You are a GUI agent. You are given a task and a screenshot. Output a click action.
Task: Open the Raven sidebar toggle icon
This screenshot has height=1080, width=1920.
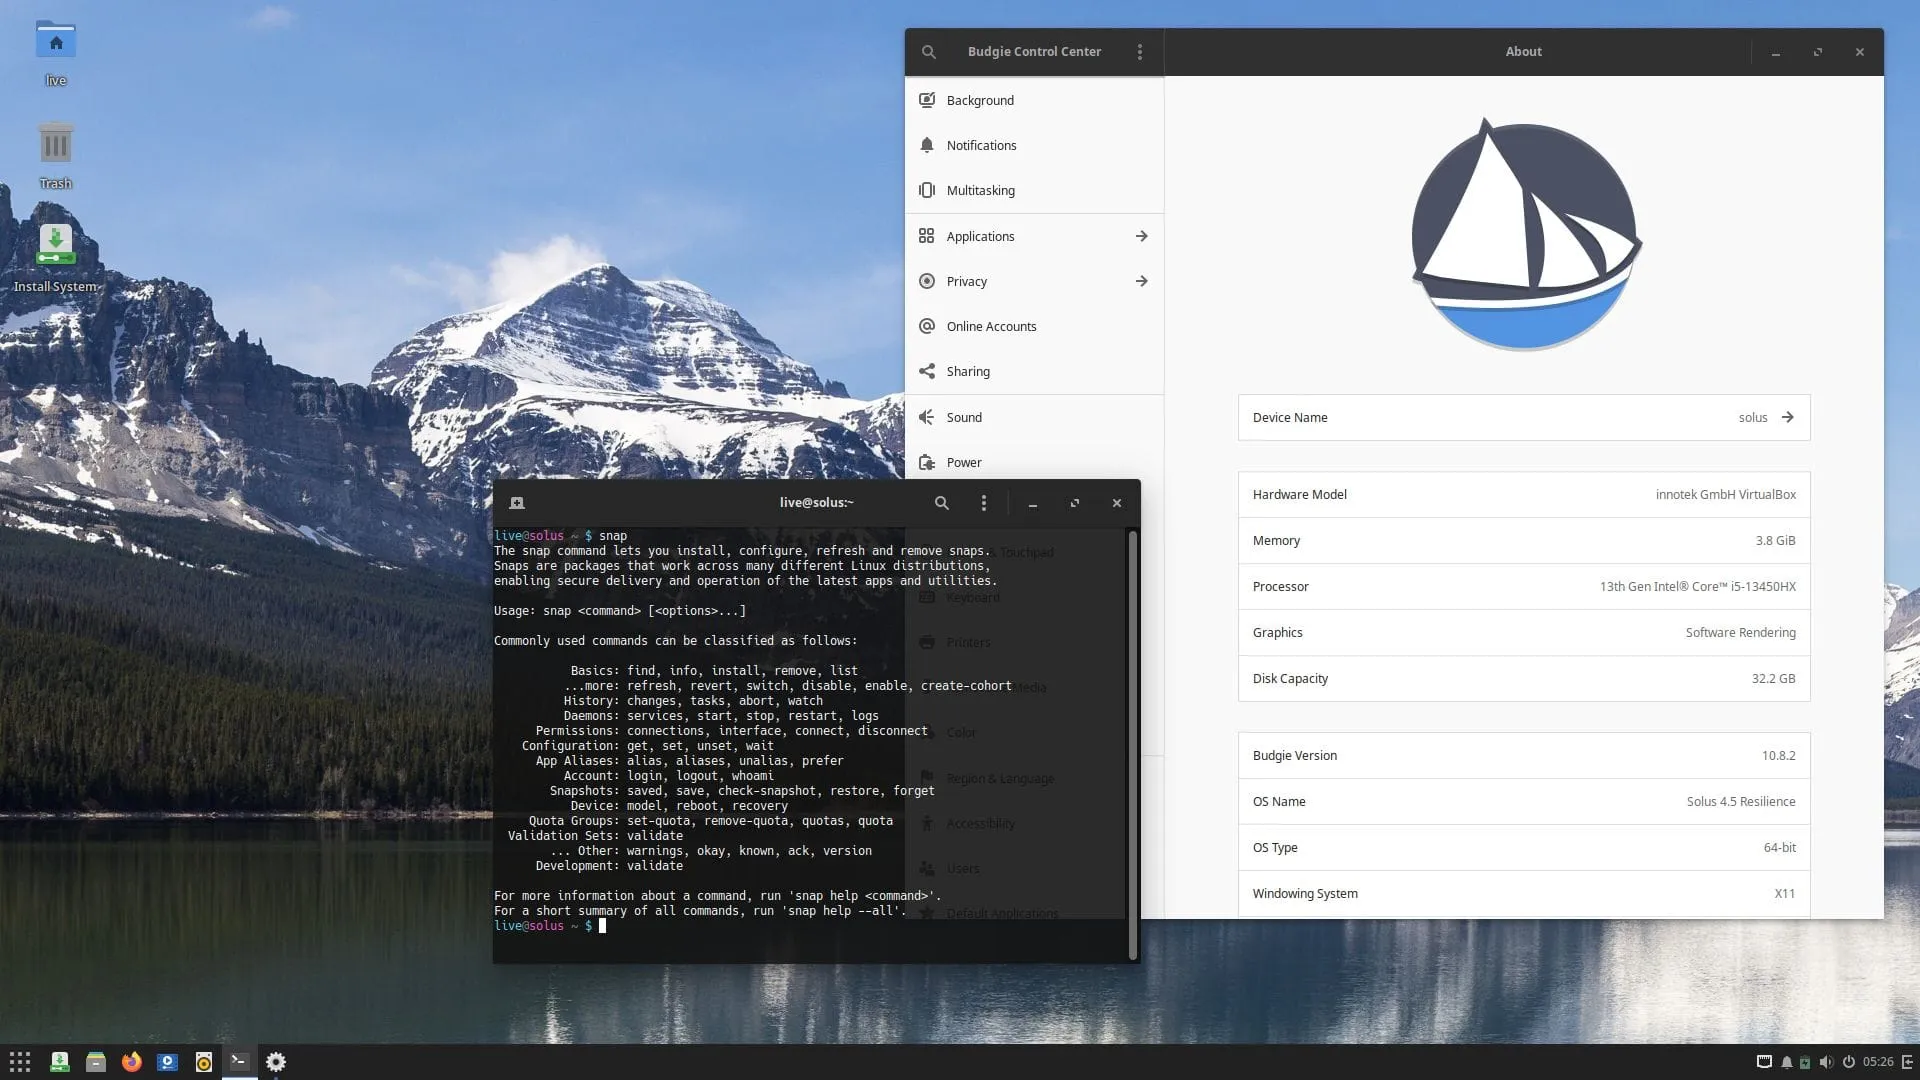(1907, 1062)
